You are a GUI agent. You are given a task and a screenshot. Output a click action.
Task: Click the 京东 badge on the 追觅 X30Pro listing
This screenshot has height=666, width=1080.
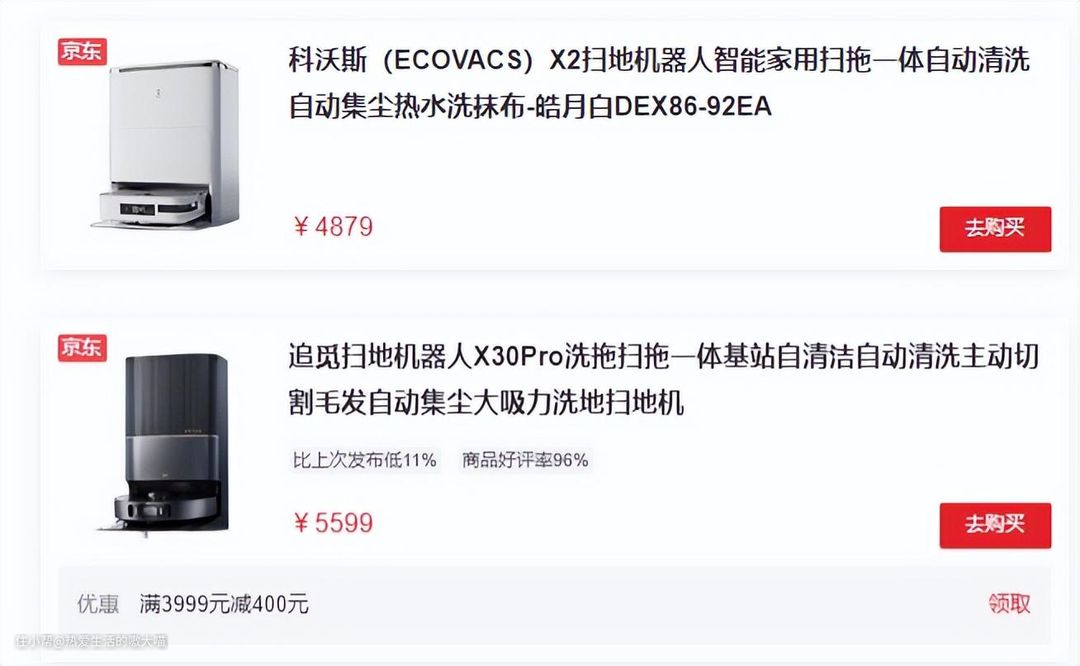(82, 348)
